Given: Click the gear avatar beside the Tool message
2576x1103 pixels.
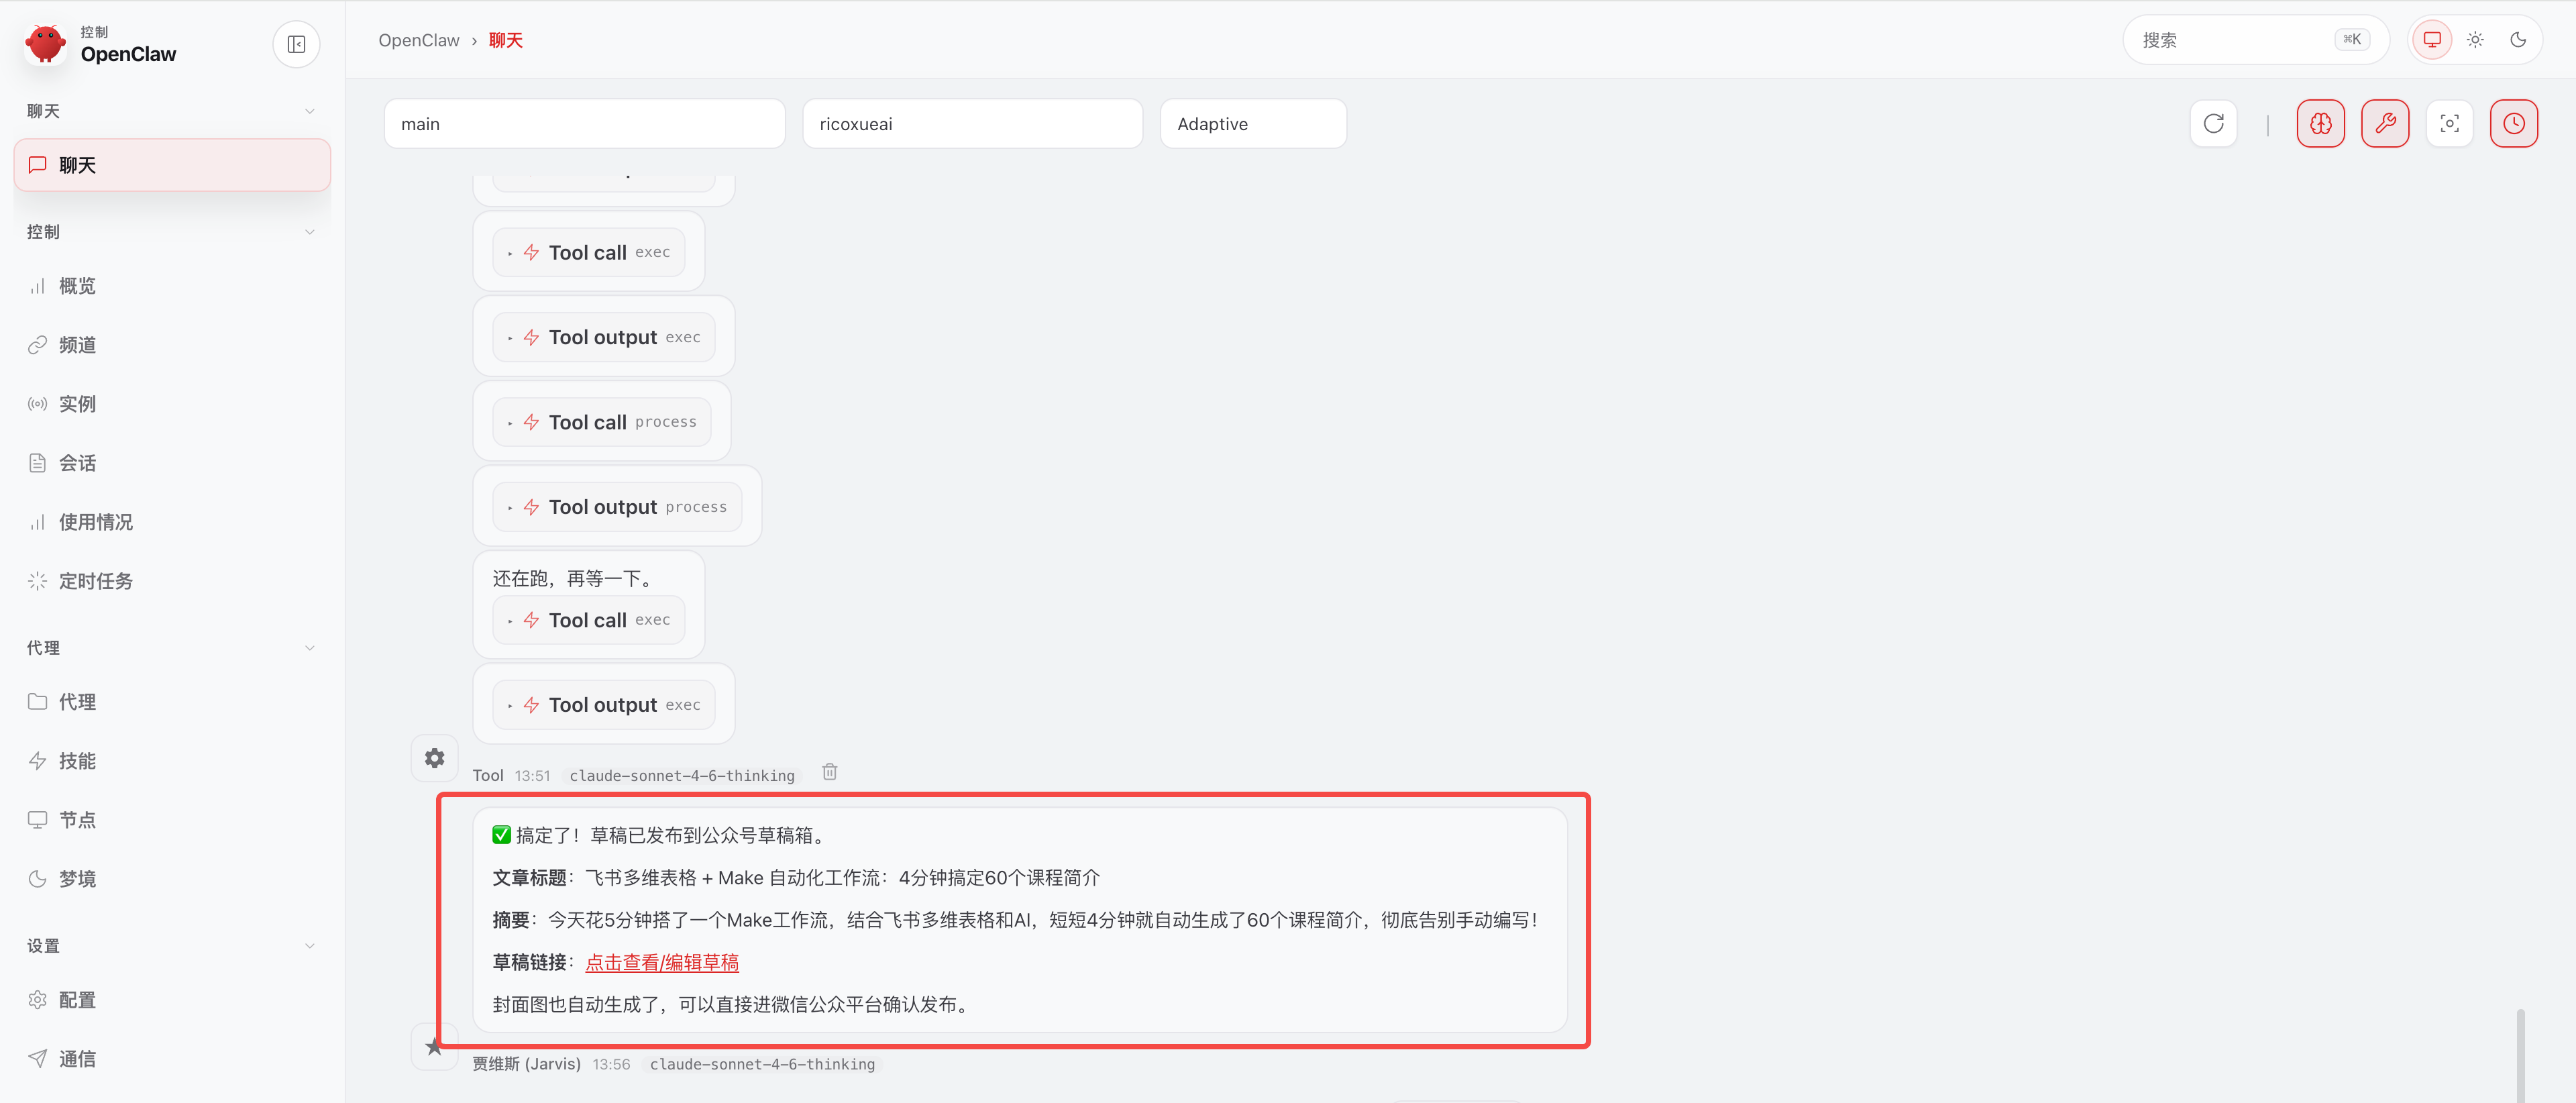Looking at the screenshot, I should [x=434, y=758].
